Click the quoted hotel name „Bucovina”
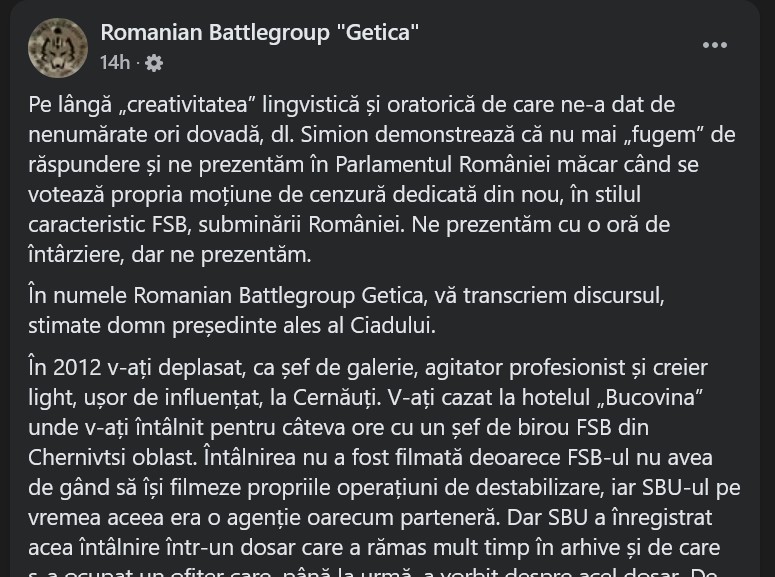The width and height of the screenshot is (775, 577). pos(650,398)
